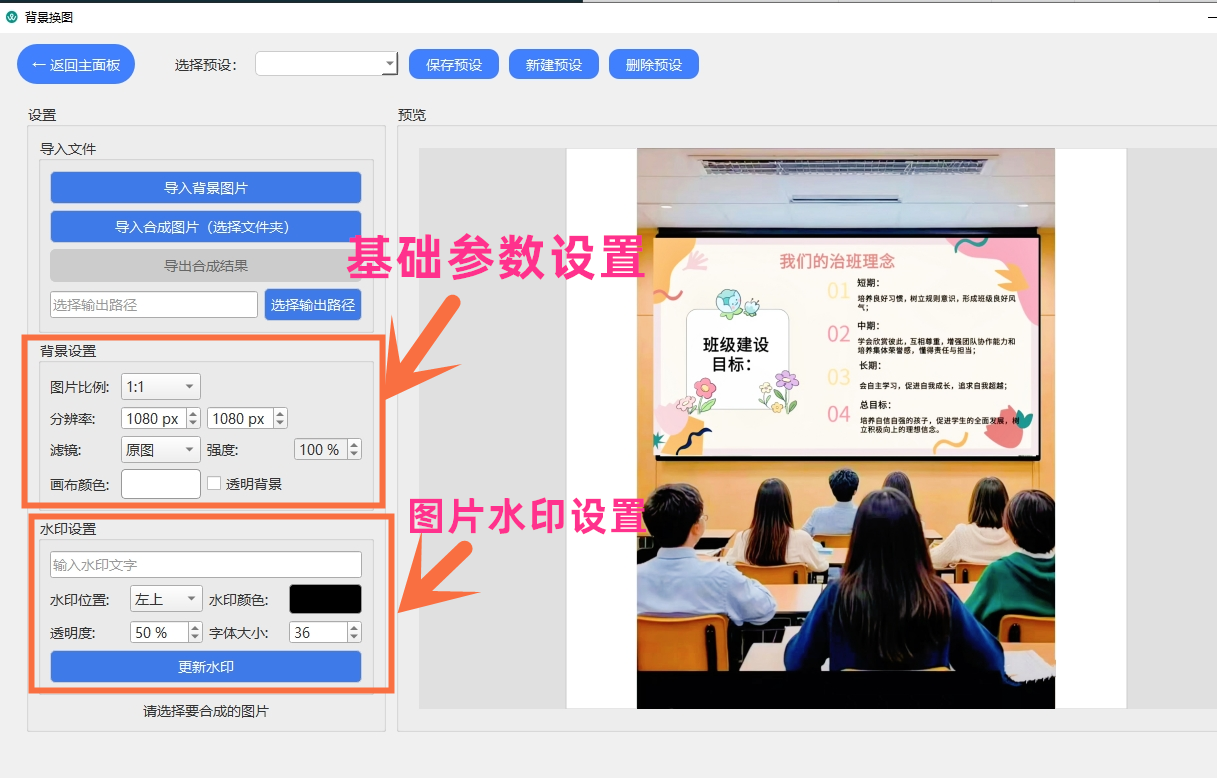Decrease 字体大小 with the down arrow

(x=354, y=638)
